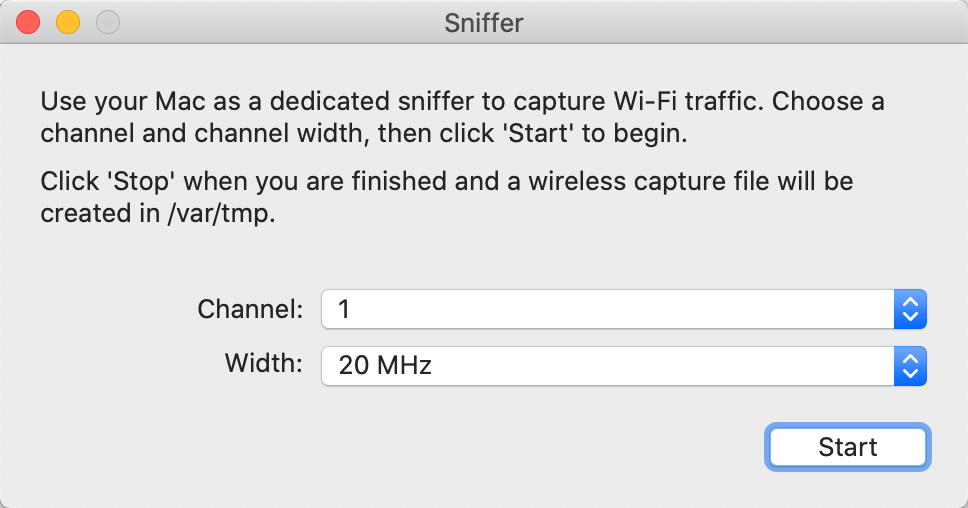Minimize the Sniffer window with the yellow button
This screenshot has height=508, width=968.
(67, 22)
